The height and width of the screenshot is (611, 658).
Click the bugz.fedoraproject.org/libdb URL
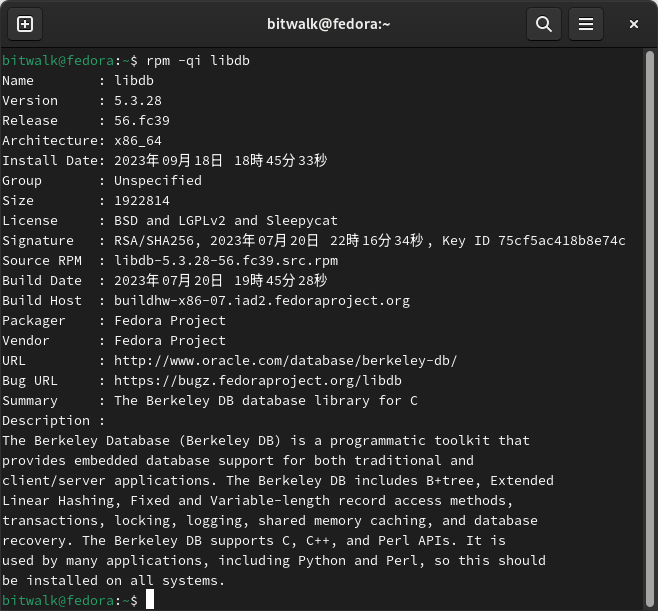tap(258, 381)
